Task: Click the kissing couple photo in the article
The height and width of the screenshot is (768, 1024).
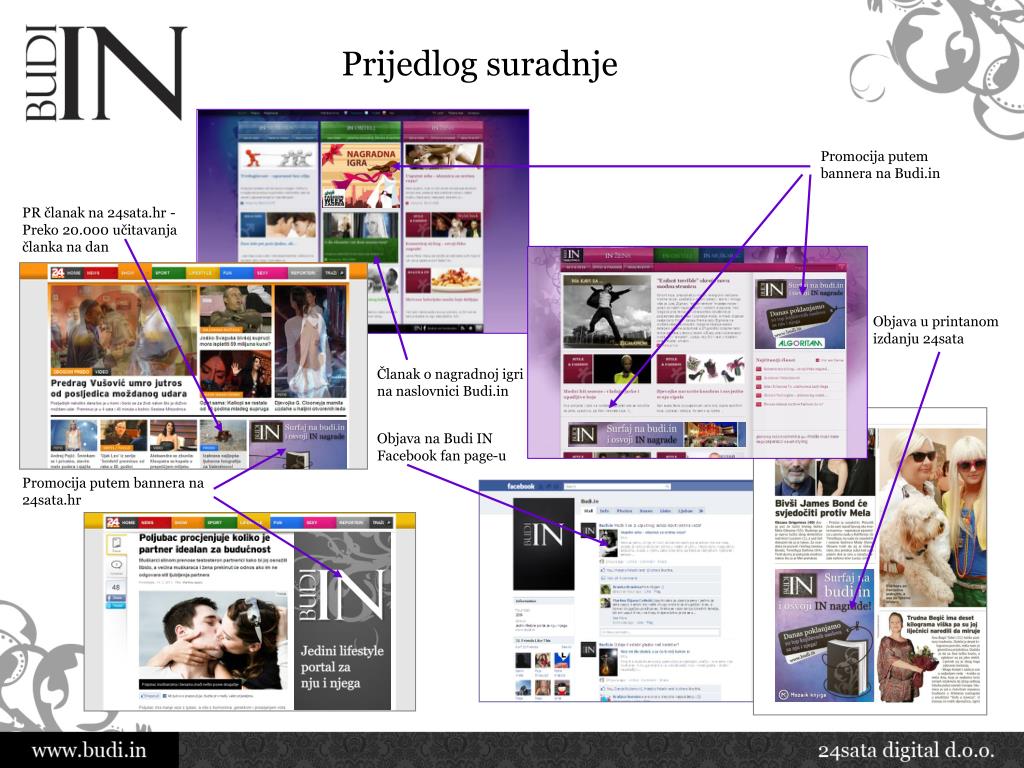Action: click(214, 640)
